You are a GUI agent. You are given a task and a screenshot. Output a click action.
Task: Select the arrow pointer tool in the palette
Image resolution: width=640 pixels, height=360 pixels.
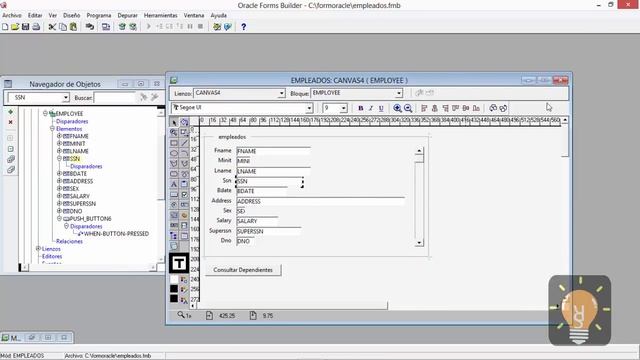coord(174,122)
